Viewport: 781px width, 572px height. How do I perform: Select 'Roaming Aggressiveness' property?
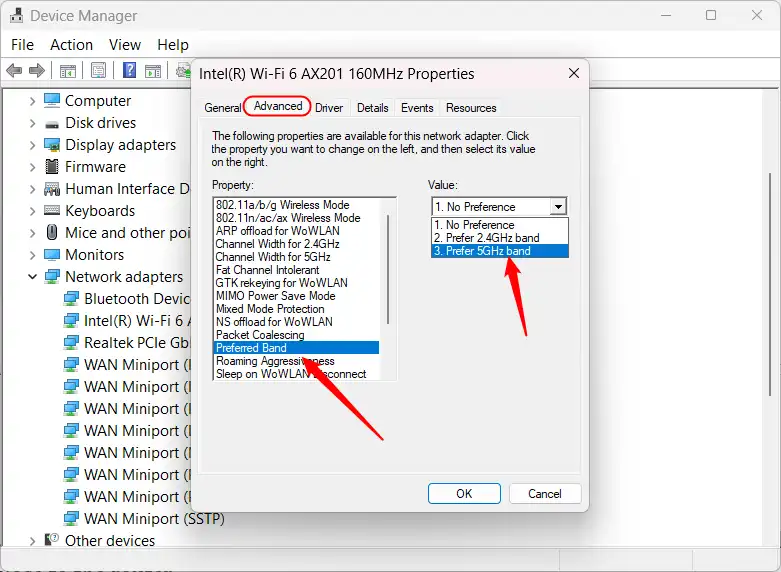(297, 360)
